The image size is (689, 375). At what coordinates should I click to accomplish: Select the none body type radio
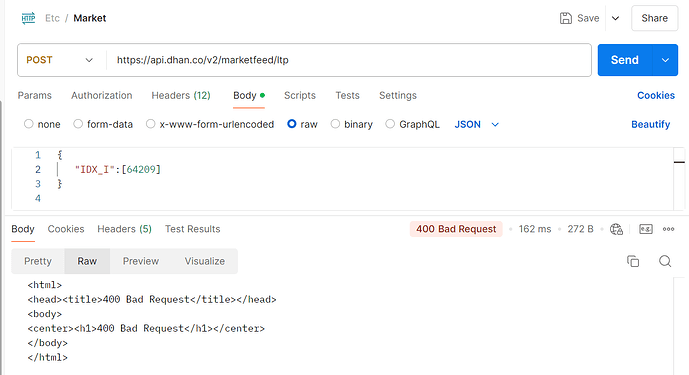tap(29, 124)
